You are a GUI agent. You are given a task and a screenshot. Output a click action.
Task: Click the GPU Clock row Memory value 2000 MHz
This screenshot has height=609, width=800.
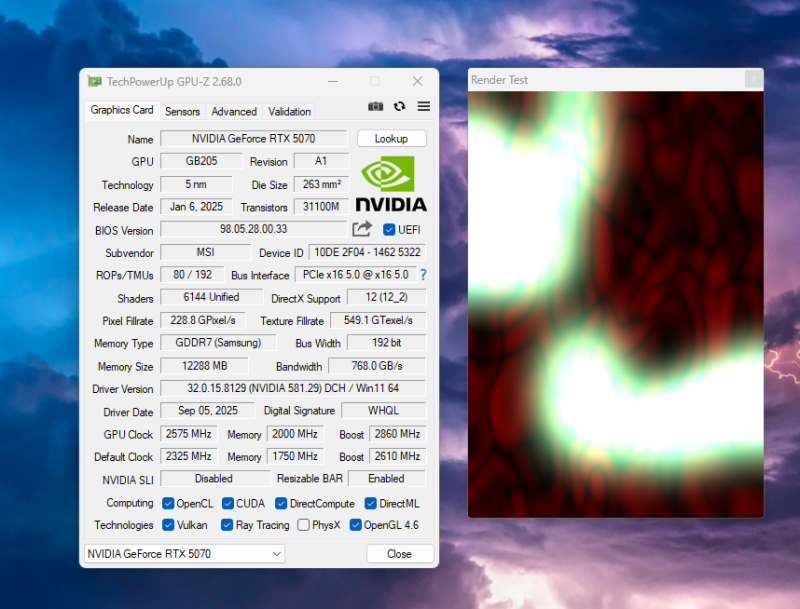pos(295,434)
